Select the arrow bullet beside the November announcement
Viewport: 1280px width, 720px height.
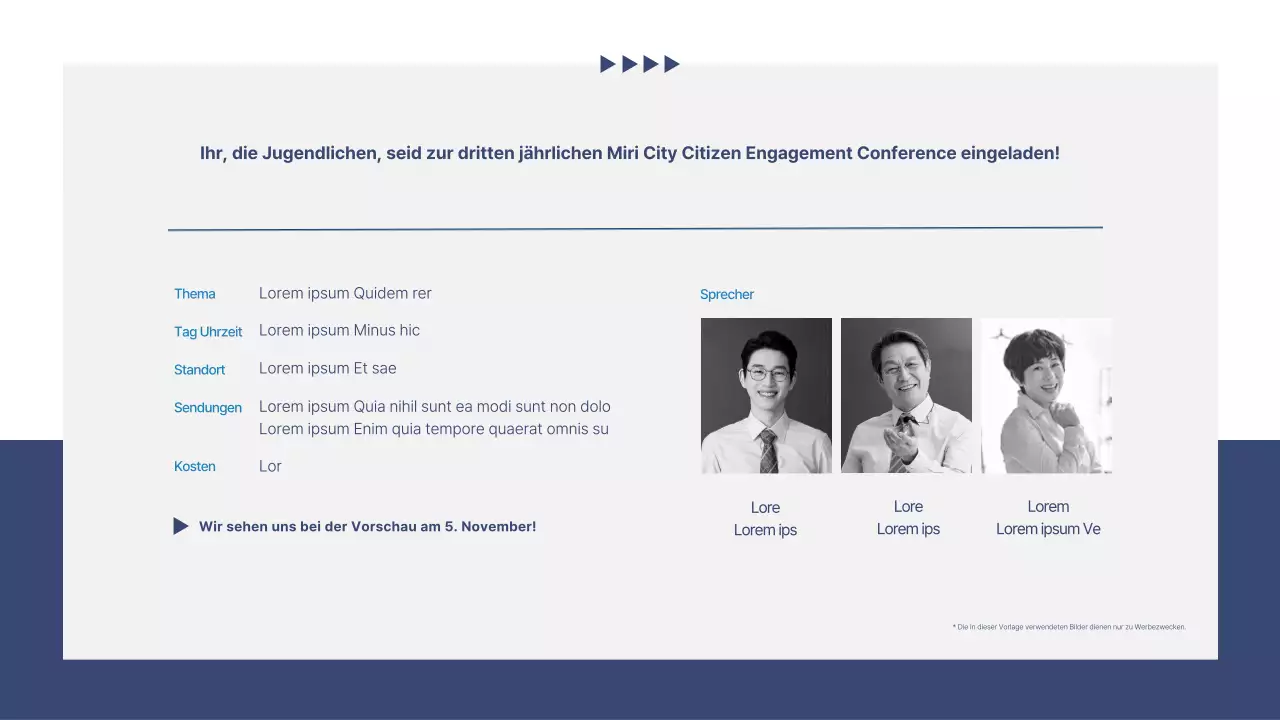coord(181,526)
